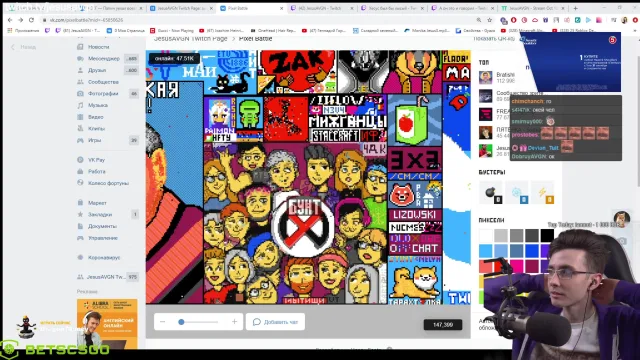Select the bomb booster
This screenshot has width=640, height=360.
pyautogui.click(x=490, y=192)
